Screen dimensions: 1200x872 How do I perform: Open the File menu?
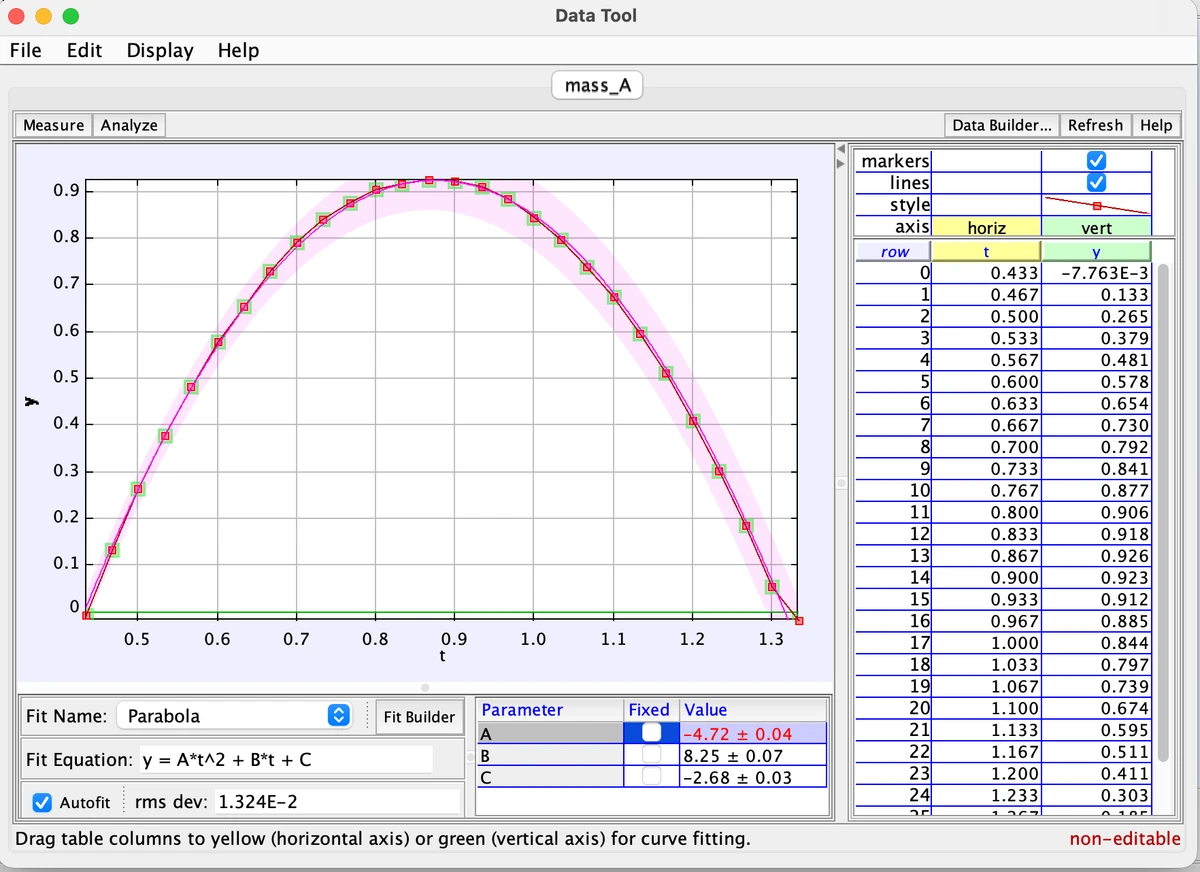25,50
